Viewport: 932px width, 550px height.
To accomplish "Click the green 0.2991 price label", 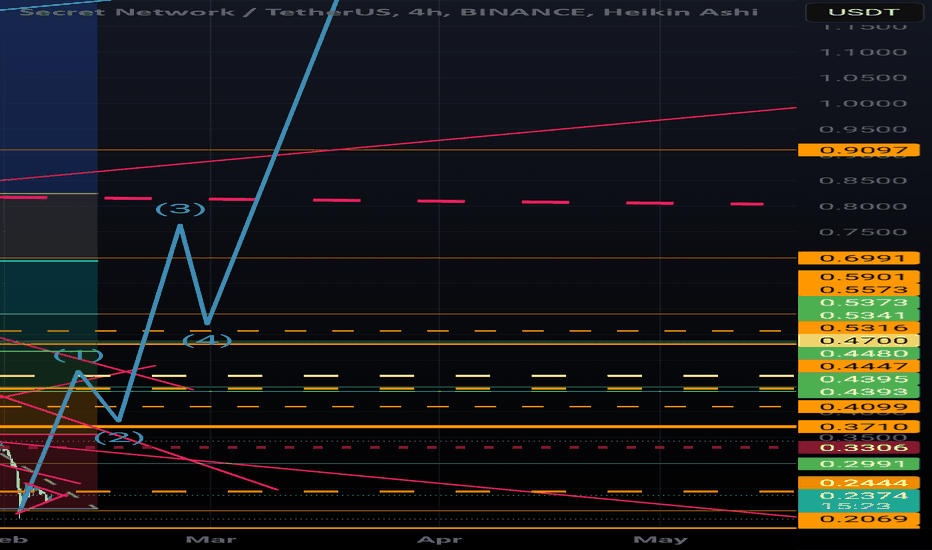I will pyautogui.click(x=859, y=464).
